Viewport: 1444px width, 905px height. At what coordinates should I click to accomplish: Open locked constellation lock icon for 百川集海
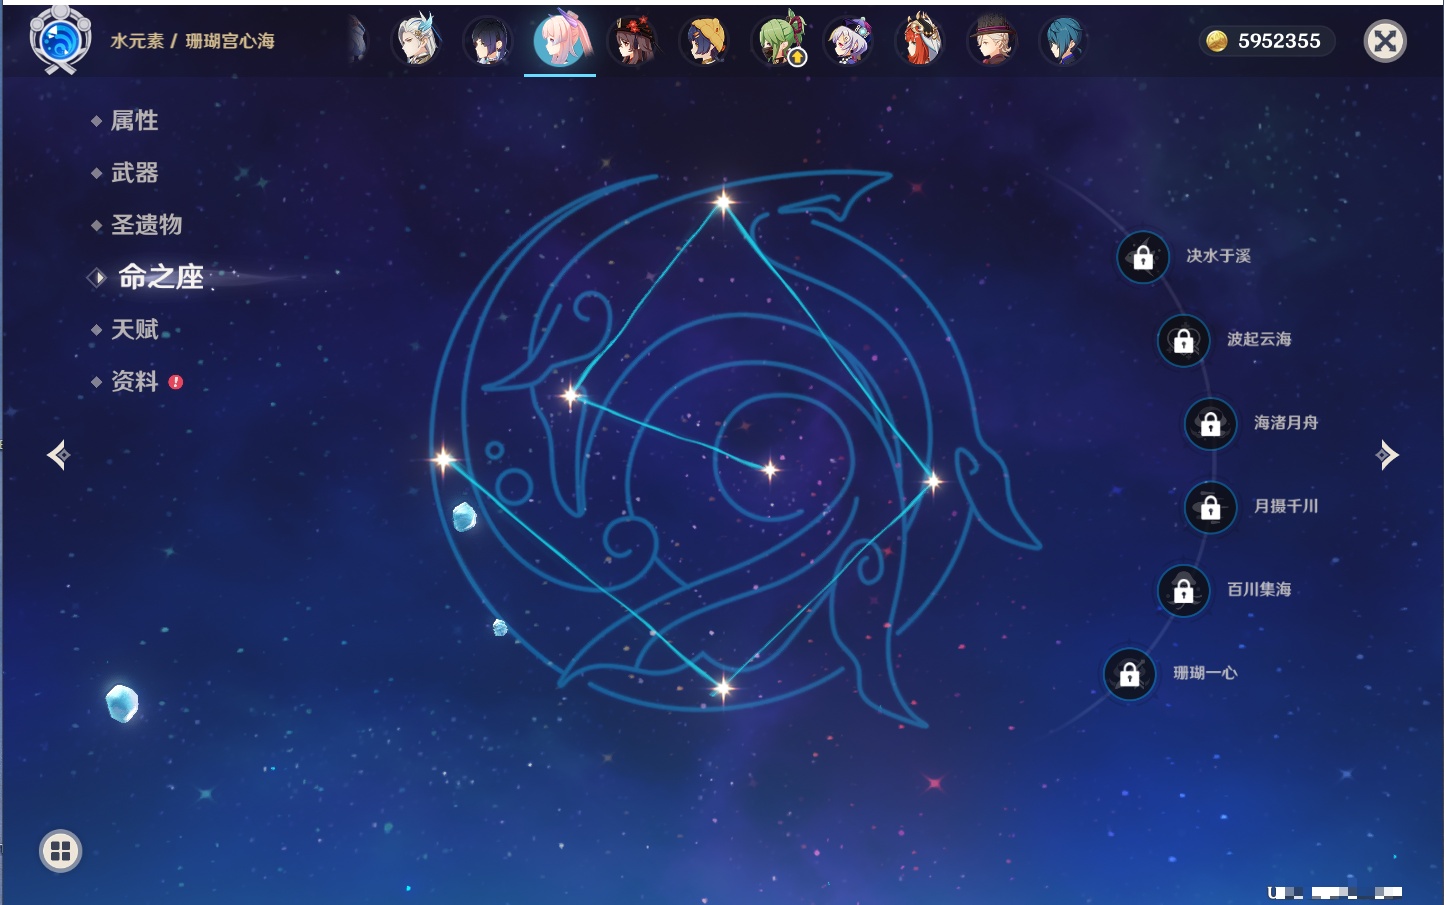(1183, 590)
